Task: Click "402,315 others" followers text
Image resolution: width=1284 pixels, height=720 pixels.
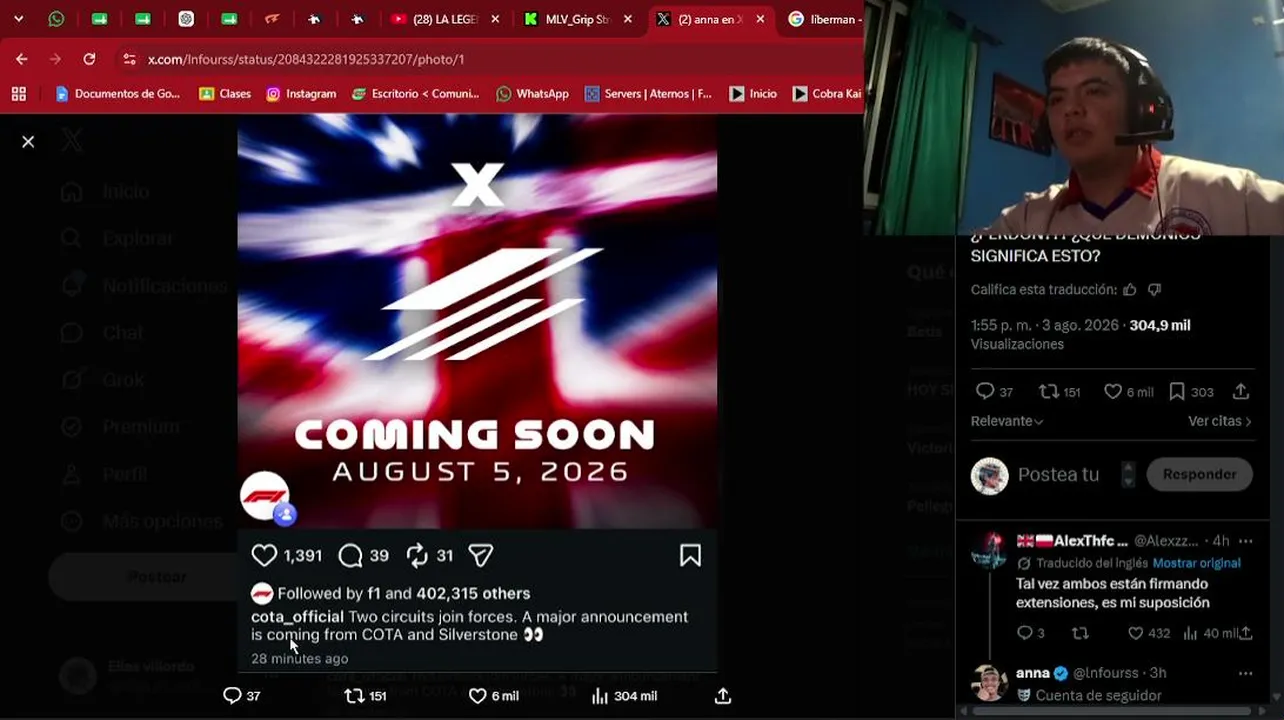Action: coord(473,593)
